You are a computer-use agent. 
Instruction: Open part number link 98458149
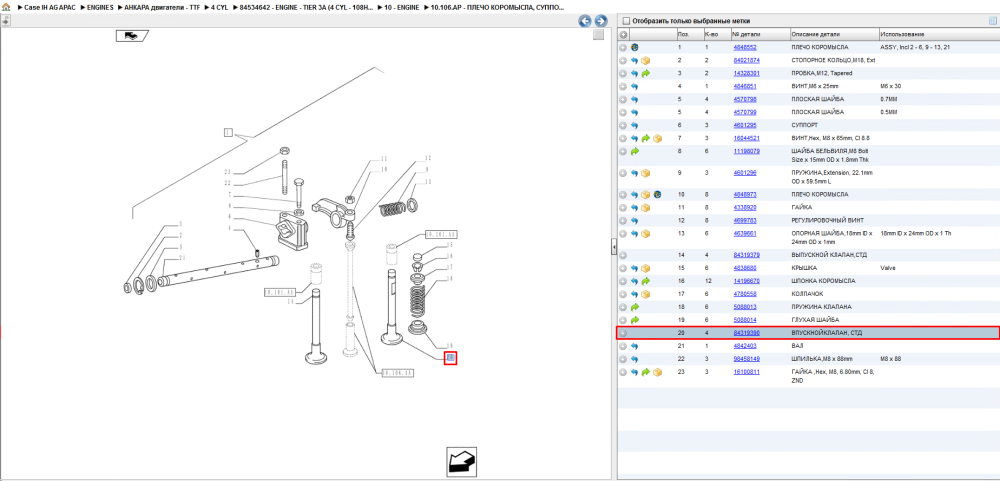(x=746, y=359)
